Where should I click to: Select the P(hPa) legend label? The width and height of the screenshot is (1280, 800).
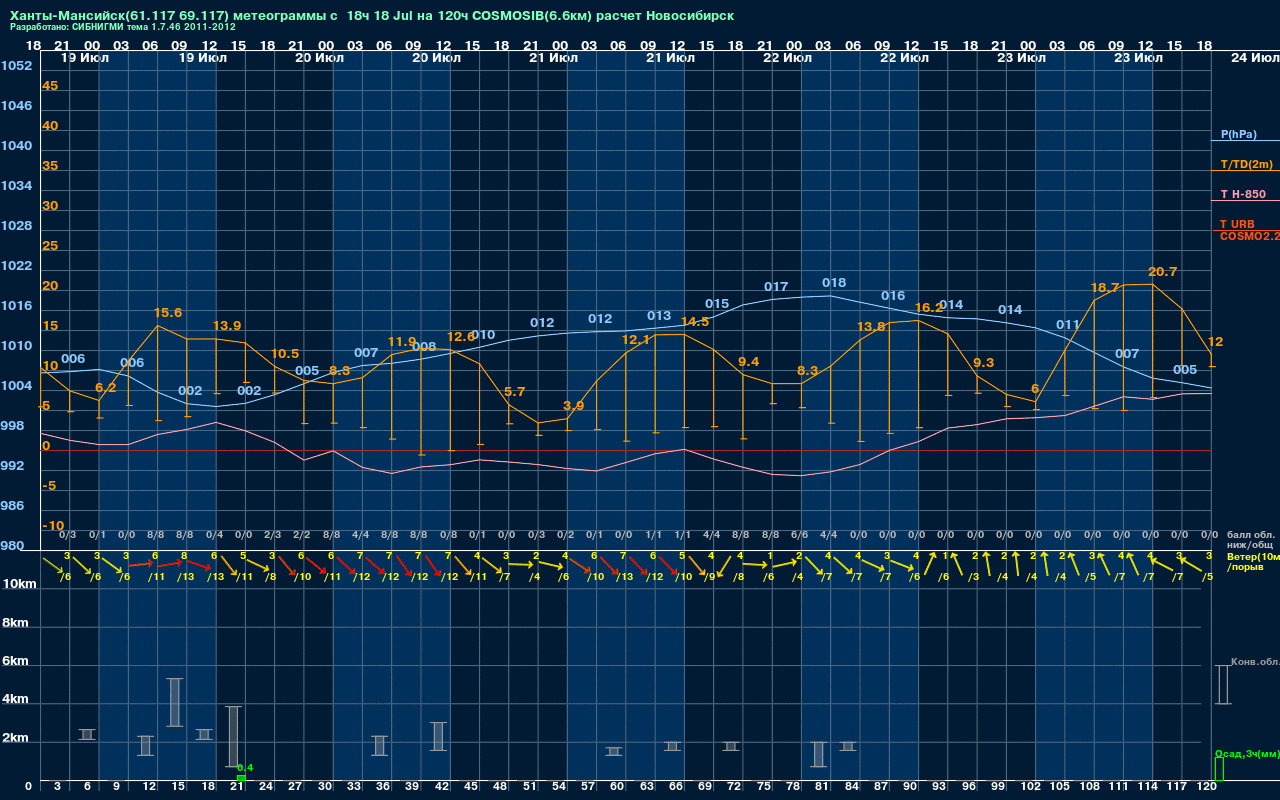click(1238, 134)
